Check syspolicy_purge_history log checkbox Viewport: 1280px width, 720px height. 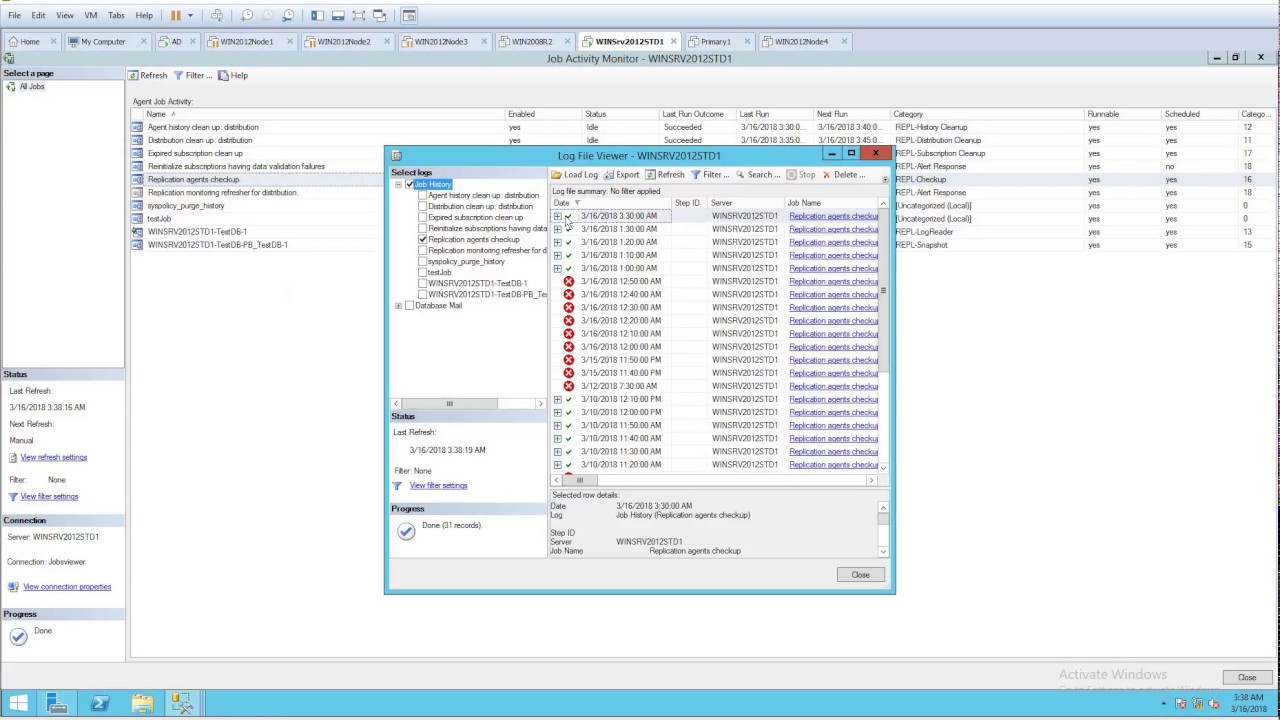(422, 261)
